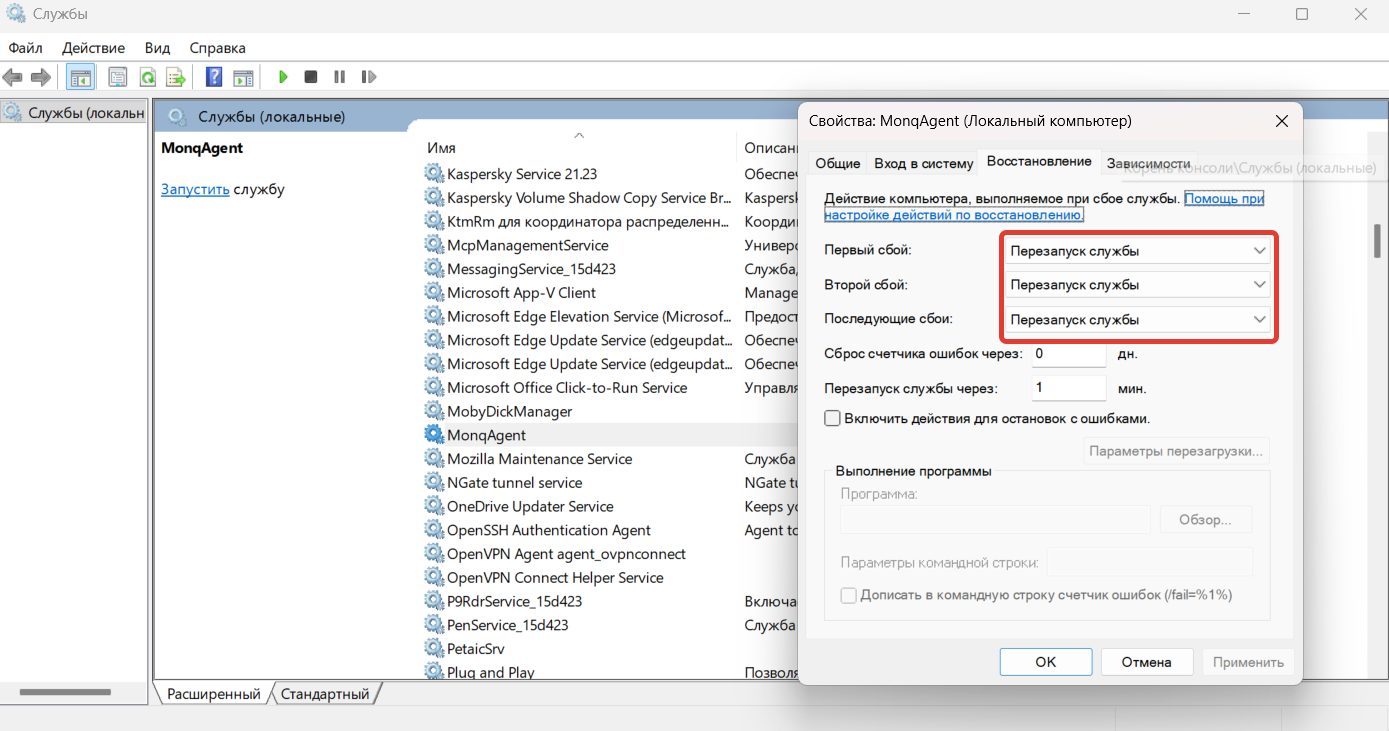The height and width of the screenshot is (731, 1389).
Task: Open the "Действие" menu
Action: [x=93, y=48]
